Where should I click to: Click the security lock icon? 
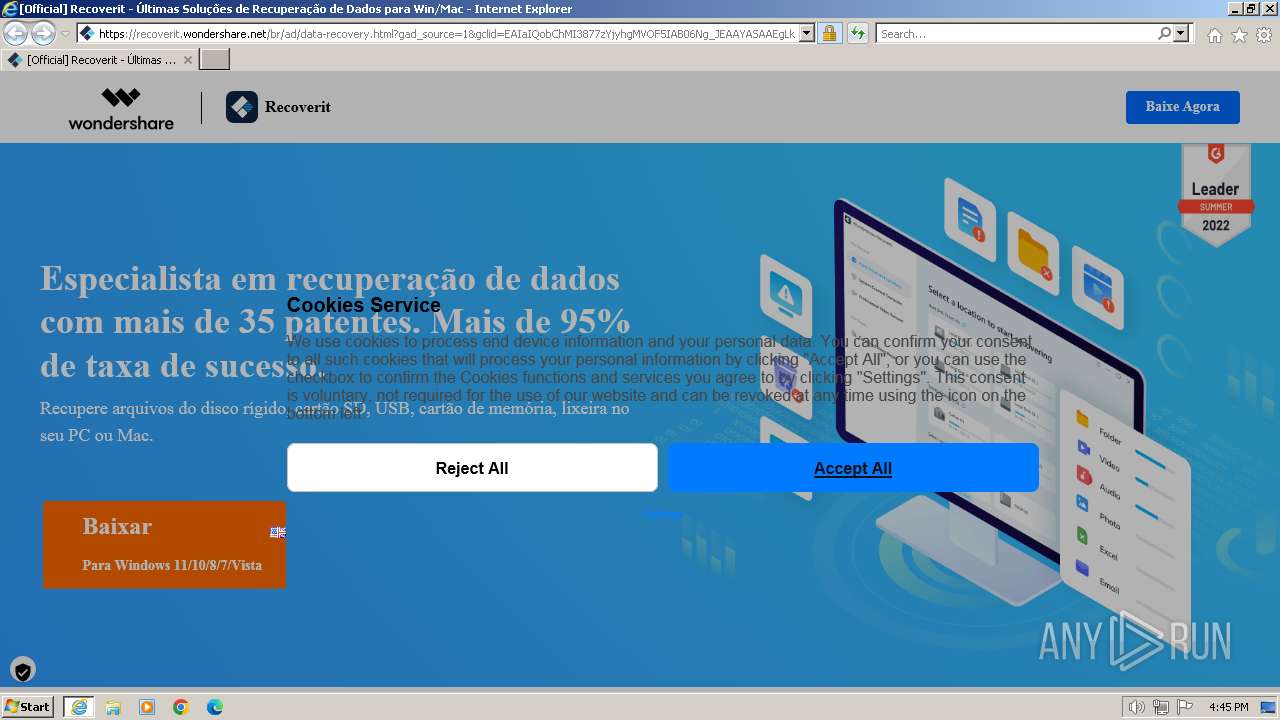(x=829, y=34)
